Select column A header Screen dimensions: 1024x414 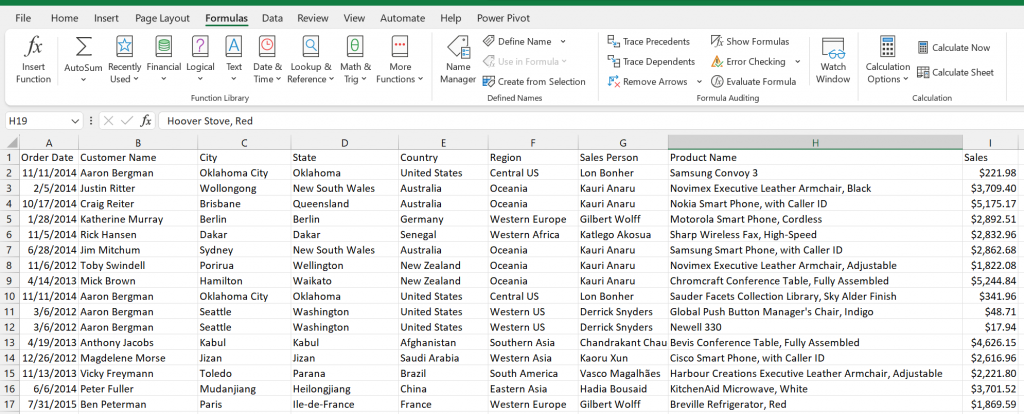click(x=49, y=142)
